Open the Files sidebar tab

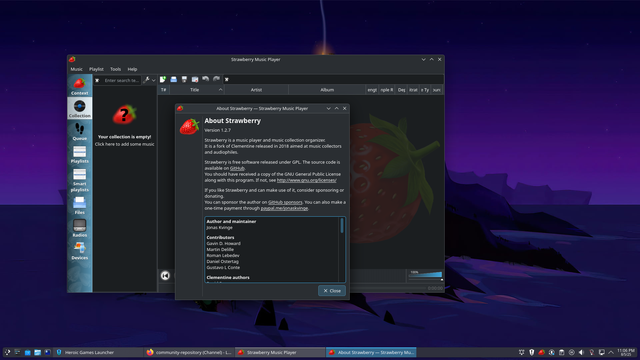click(80, 205)
